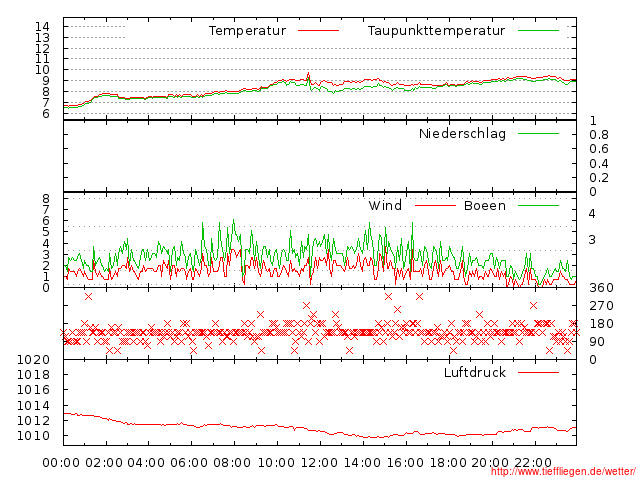
Task: Click the 90 wind direction axis label
Action: (x=597, y=342)
